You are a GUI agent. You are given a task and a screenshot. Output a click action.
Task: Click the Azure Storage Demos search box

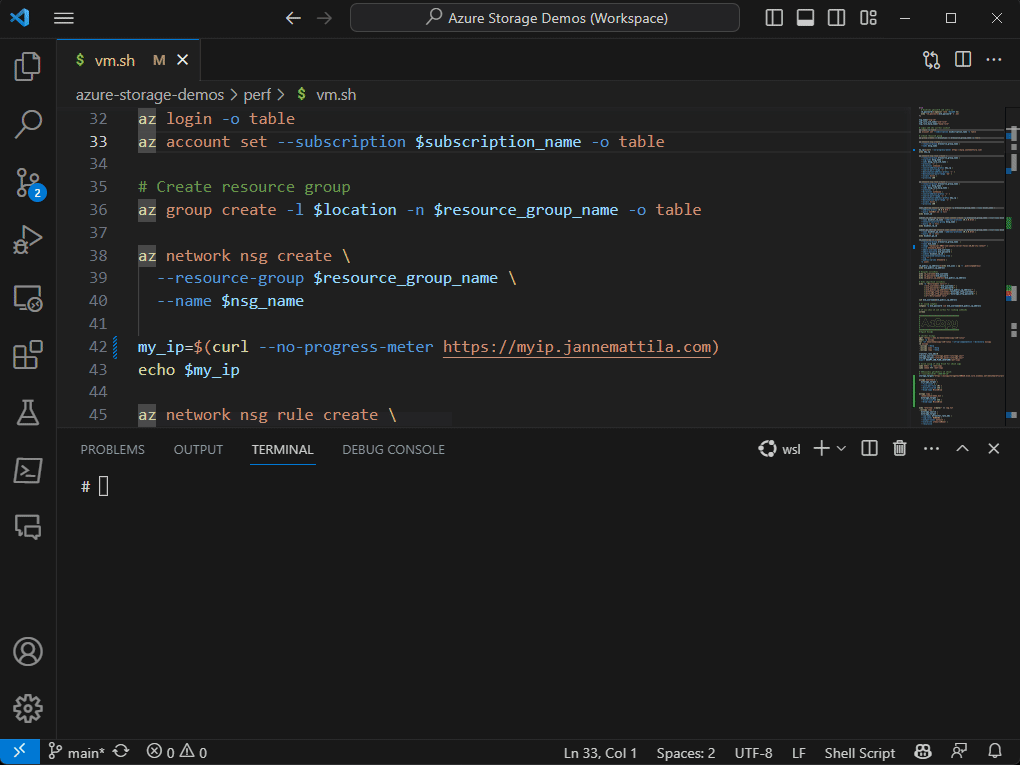coord(545,18)
